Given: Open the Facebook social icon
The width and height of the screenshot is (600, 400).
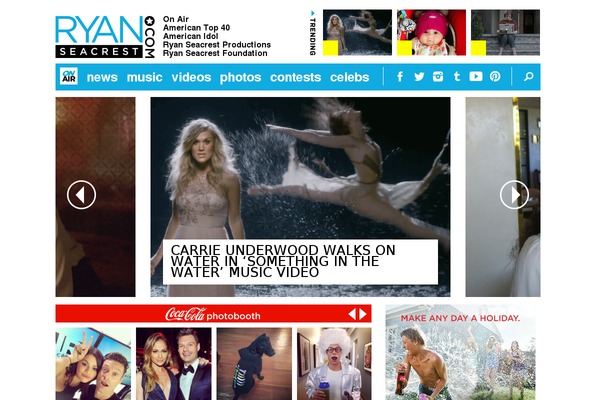Looking at the screenshot, I should click(x=400, y=77).
